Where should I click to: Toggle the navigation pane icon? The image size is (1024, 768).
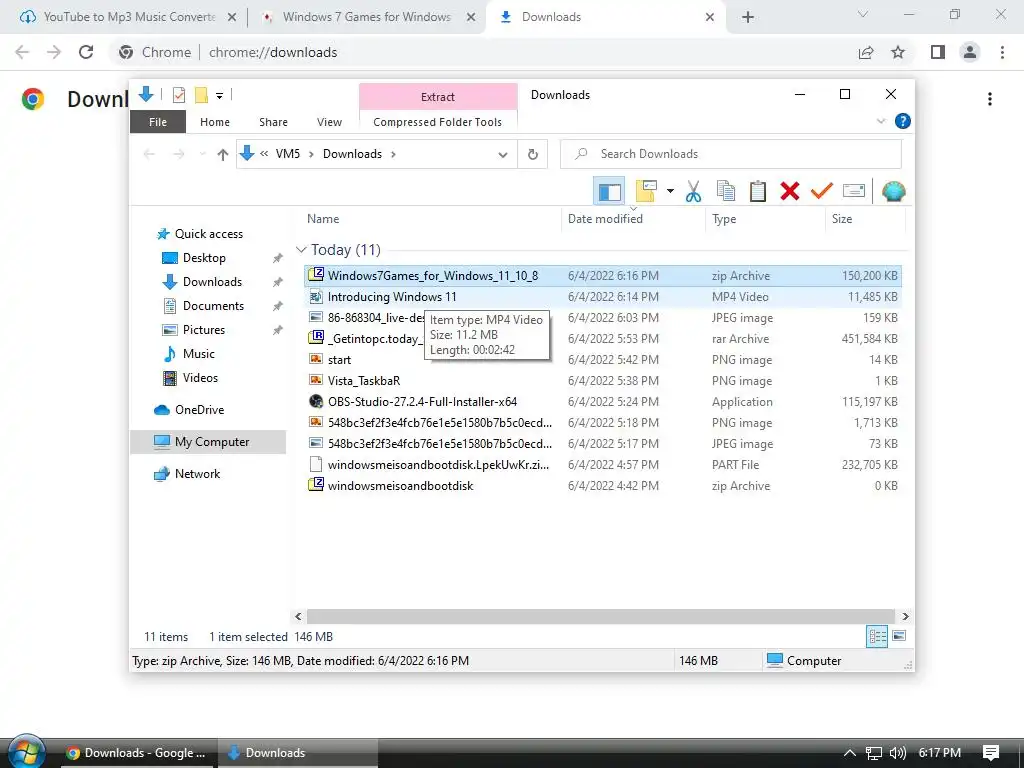(x=609, y=191)
